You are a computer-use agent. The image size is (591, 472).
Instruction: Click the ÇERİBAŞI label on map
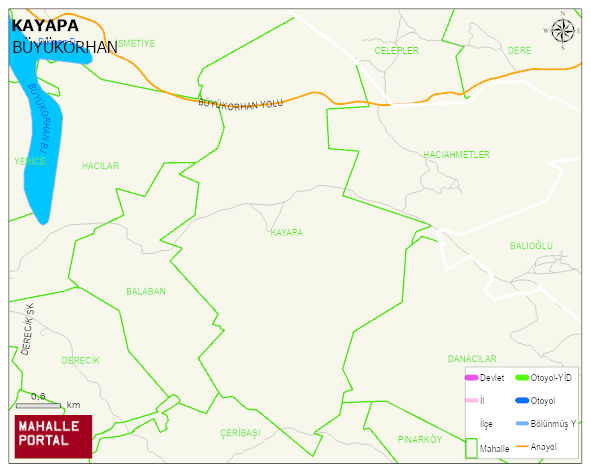240,433
